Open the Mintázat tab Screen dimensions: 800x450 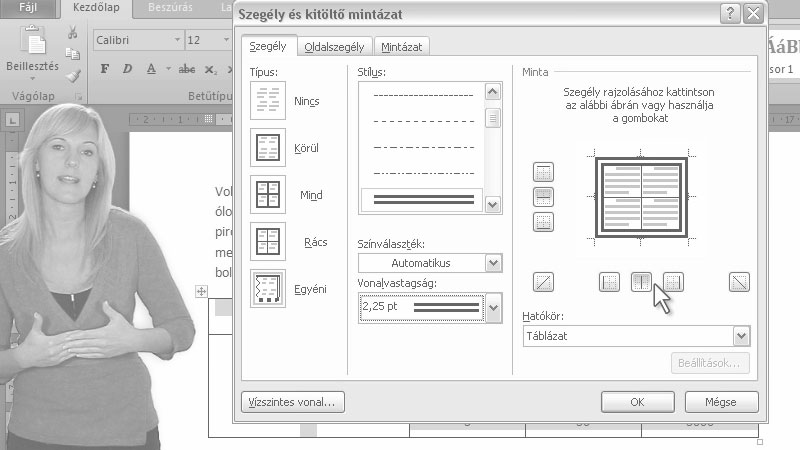[x=401, y=46]
